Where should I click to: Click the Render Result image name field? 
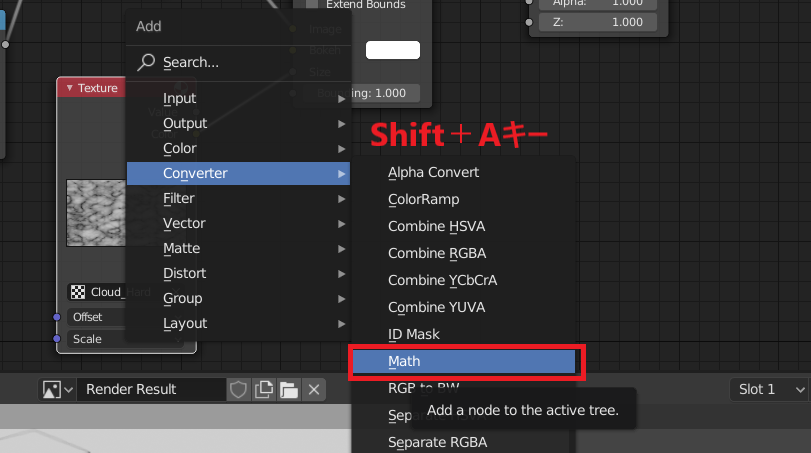[151, 389]
